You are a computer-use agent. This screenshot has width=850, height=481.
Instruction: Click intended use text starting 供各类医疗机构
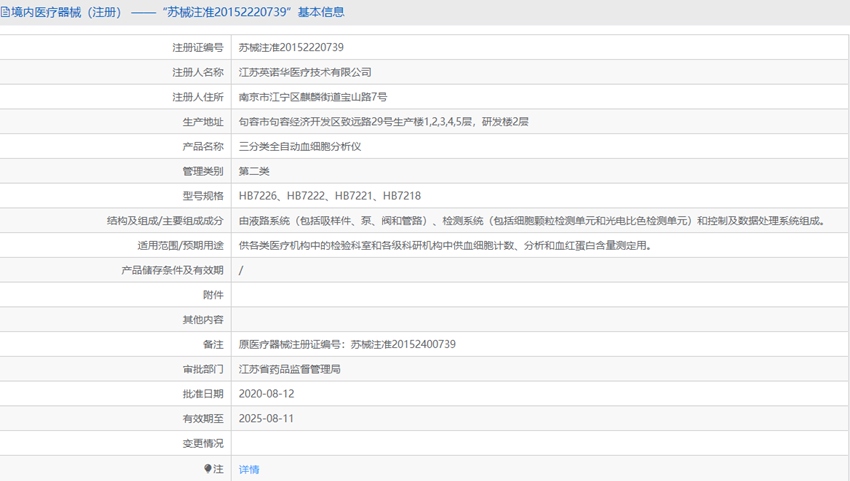[x=445, y=246]
